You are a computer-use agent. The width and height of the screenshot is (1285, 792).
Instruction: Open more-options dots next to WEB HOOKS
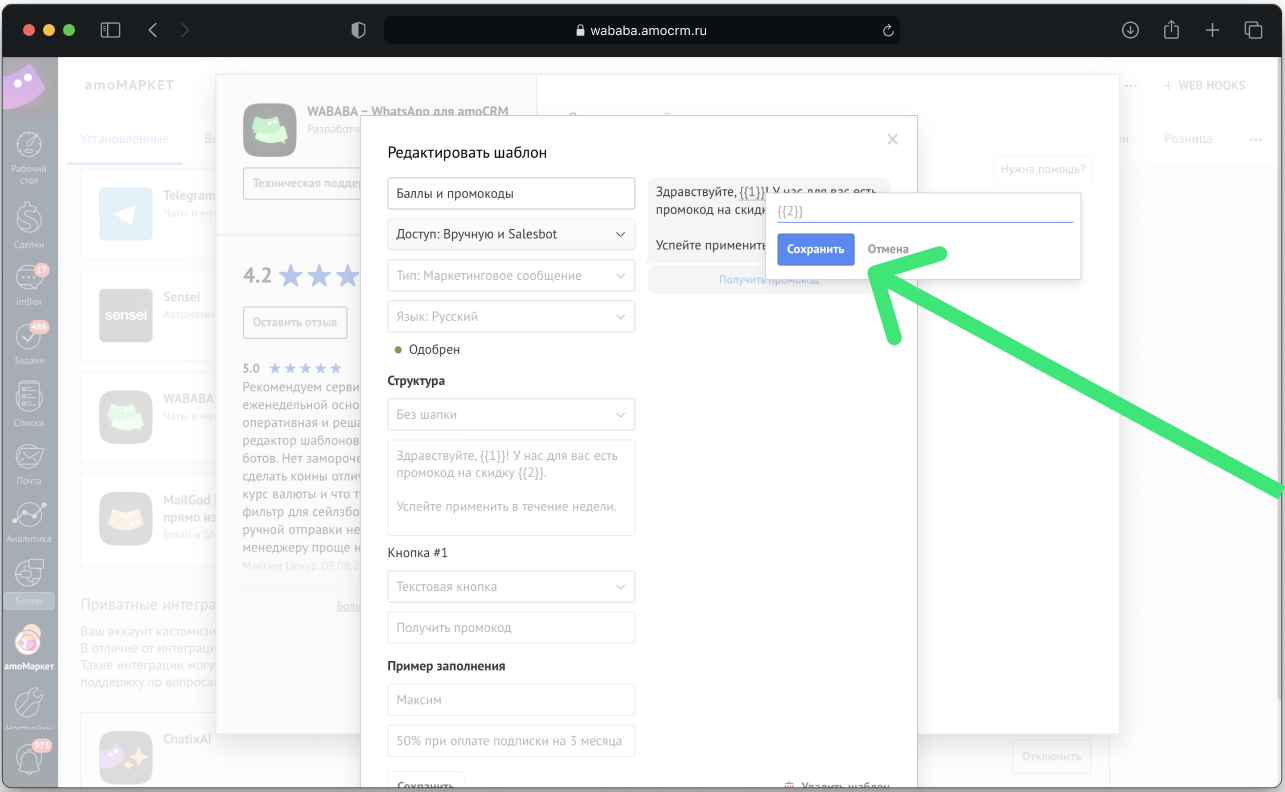[x=1131, y=86]
